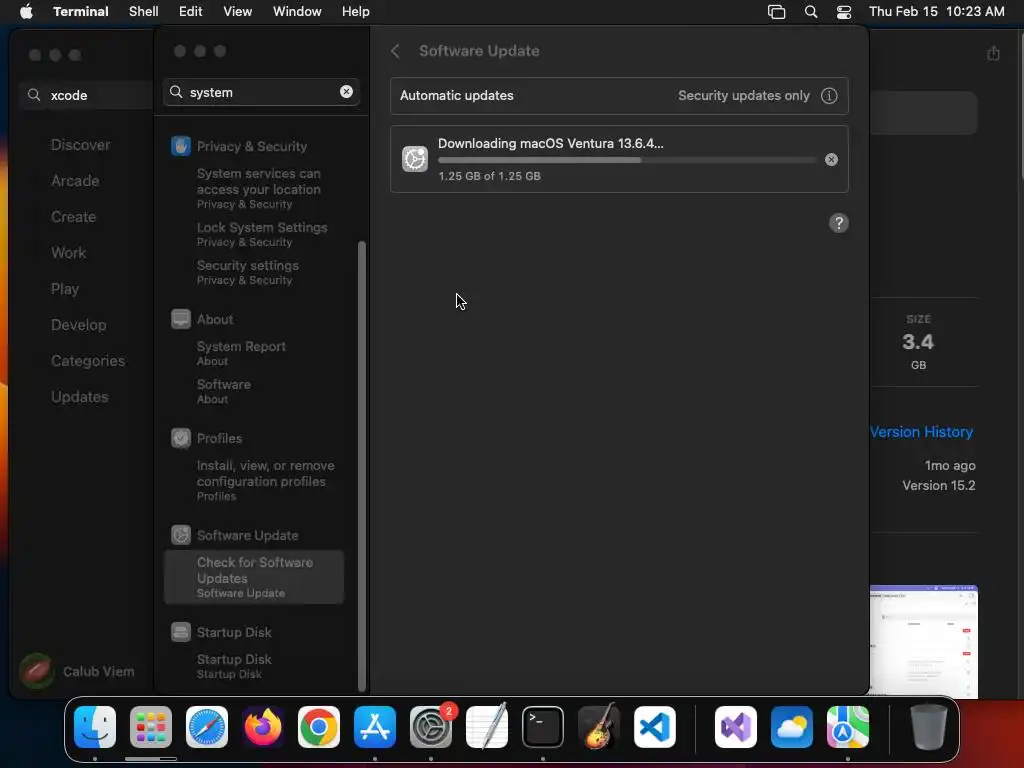Click the settings search field containing 'system'
Image resolution: width=1024 pixels, height=768 pixels.
(x=261, y=92)
